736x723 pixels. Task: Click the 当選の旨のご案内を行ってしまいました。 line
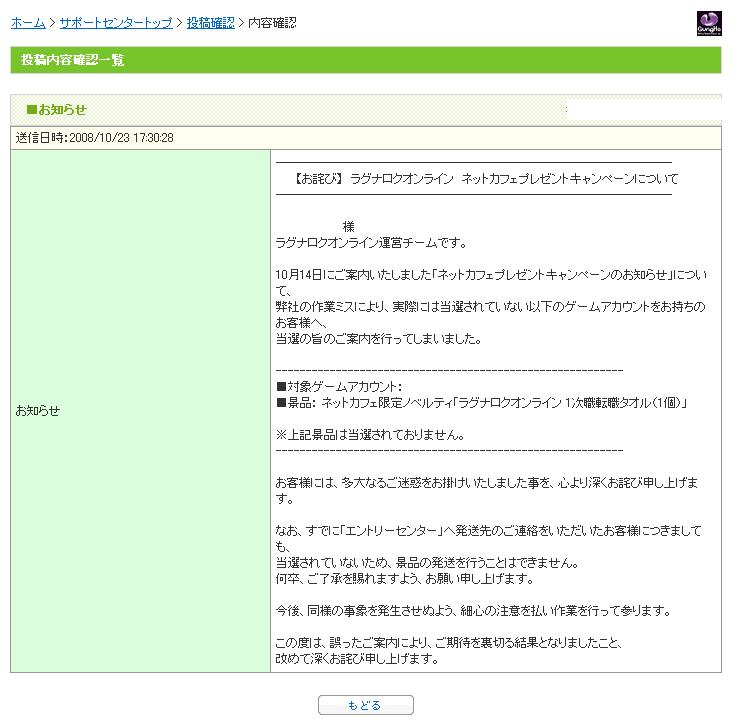[378, 338]
